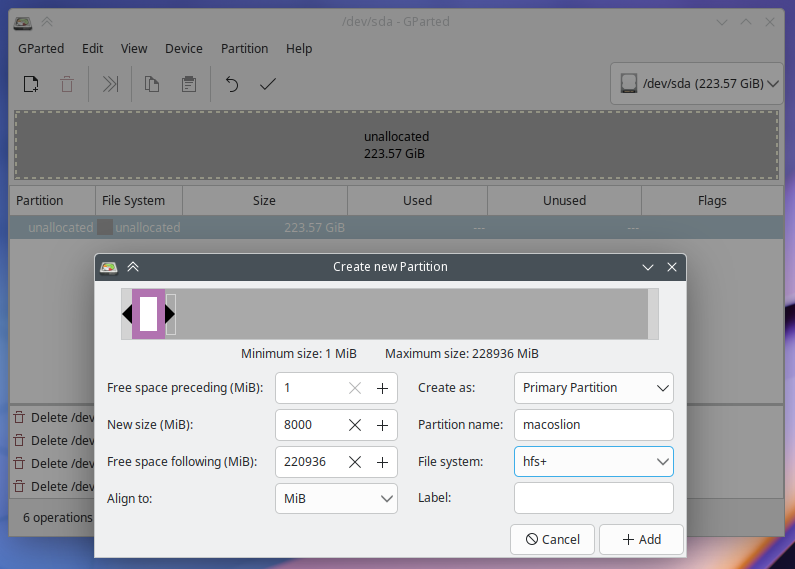Screen dimensions: 795x569
Task: Click the GParted app icon in main title bar
Action: (23, 22)
